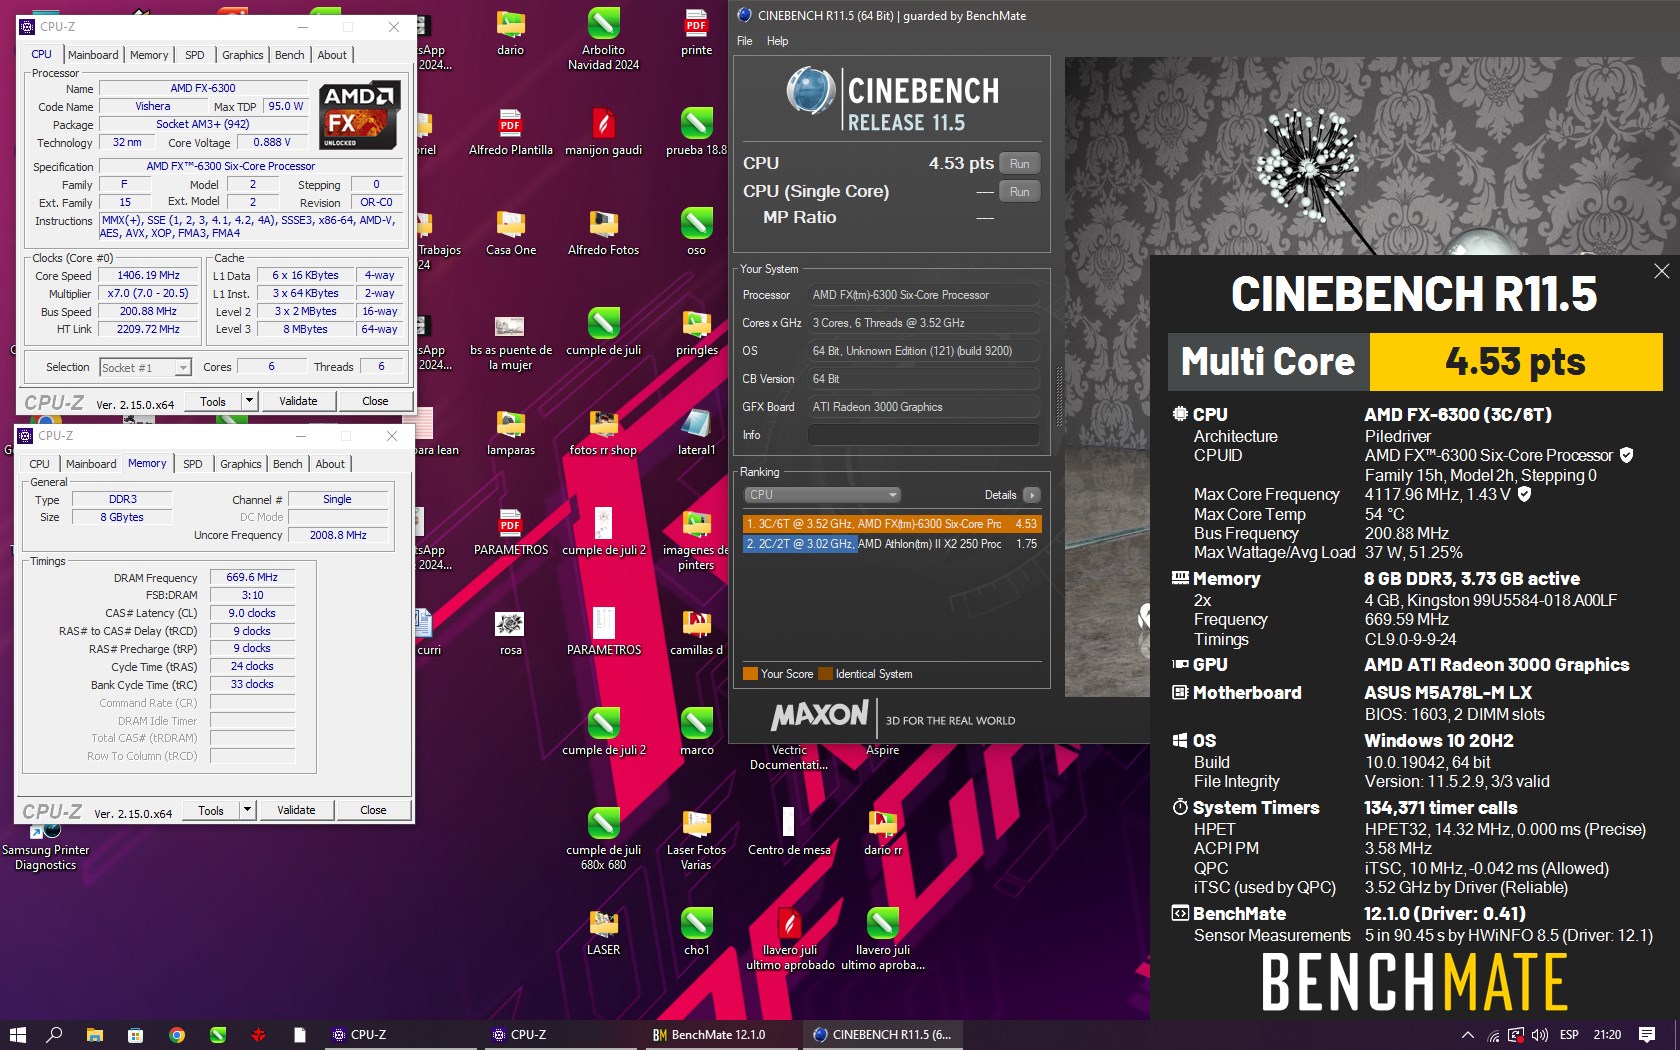The height and width of the screenshot is (1050, 1680).
Task: Click the Cinebench R11.5 globe logo
Action: pyautogui.click(x=810, y=91)
